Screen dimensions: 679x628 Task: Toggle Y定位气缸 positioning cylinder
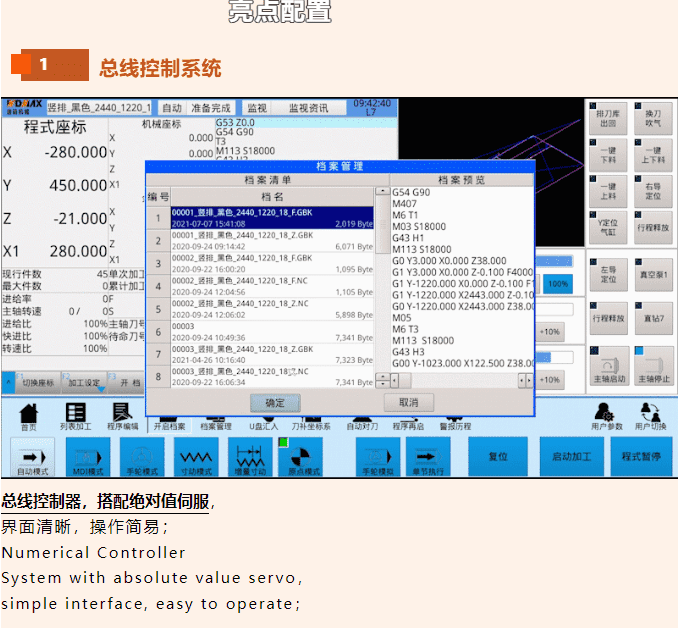[x=608, y=227]
